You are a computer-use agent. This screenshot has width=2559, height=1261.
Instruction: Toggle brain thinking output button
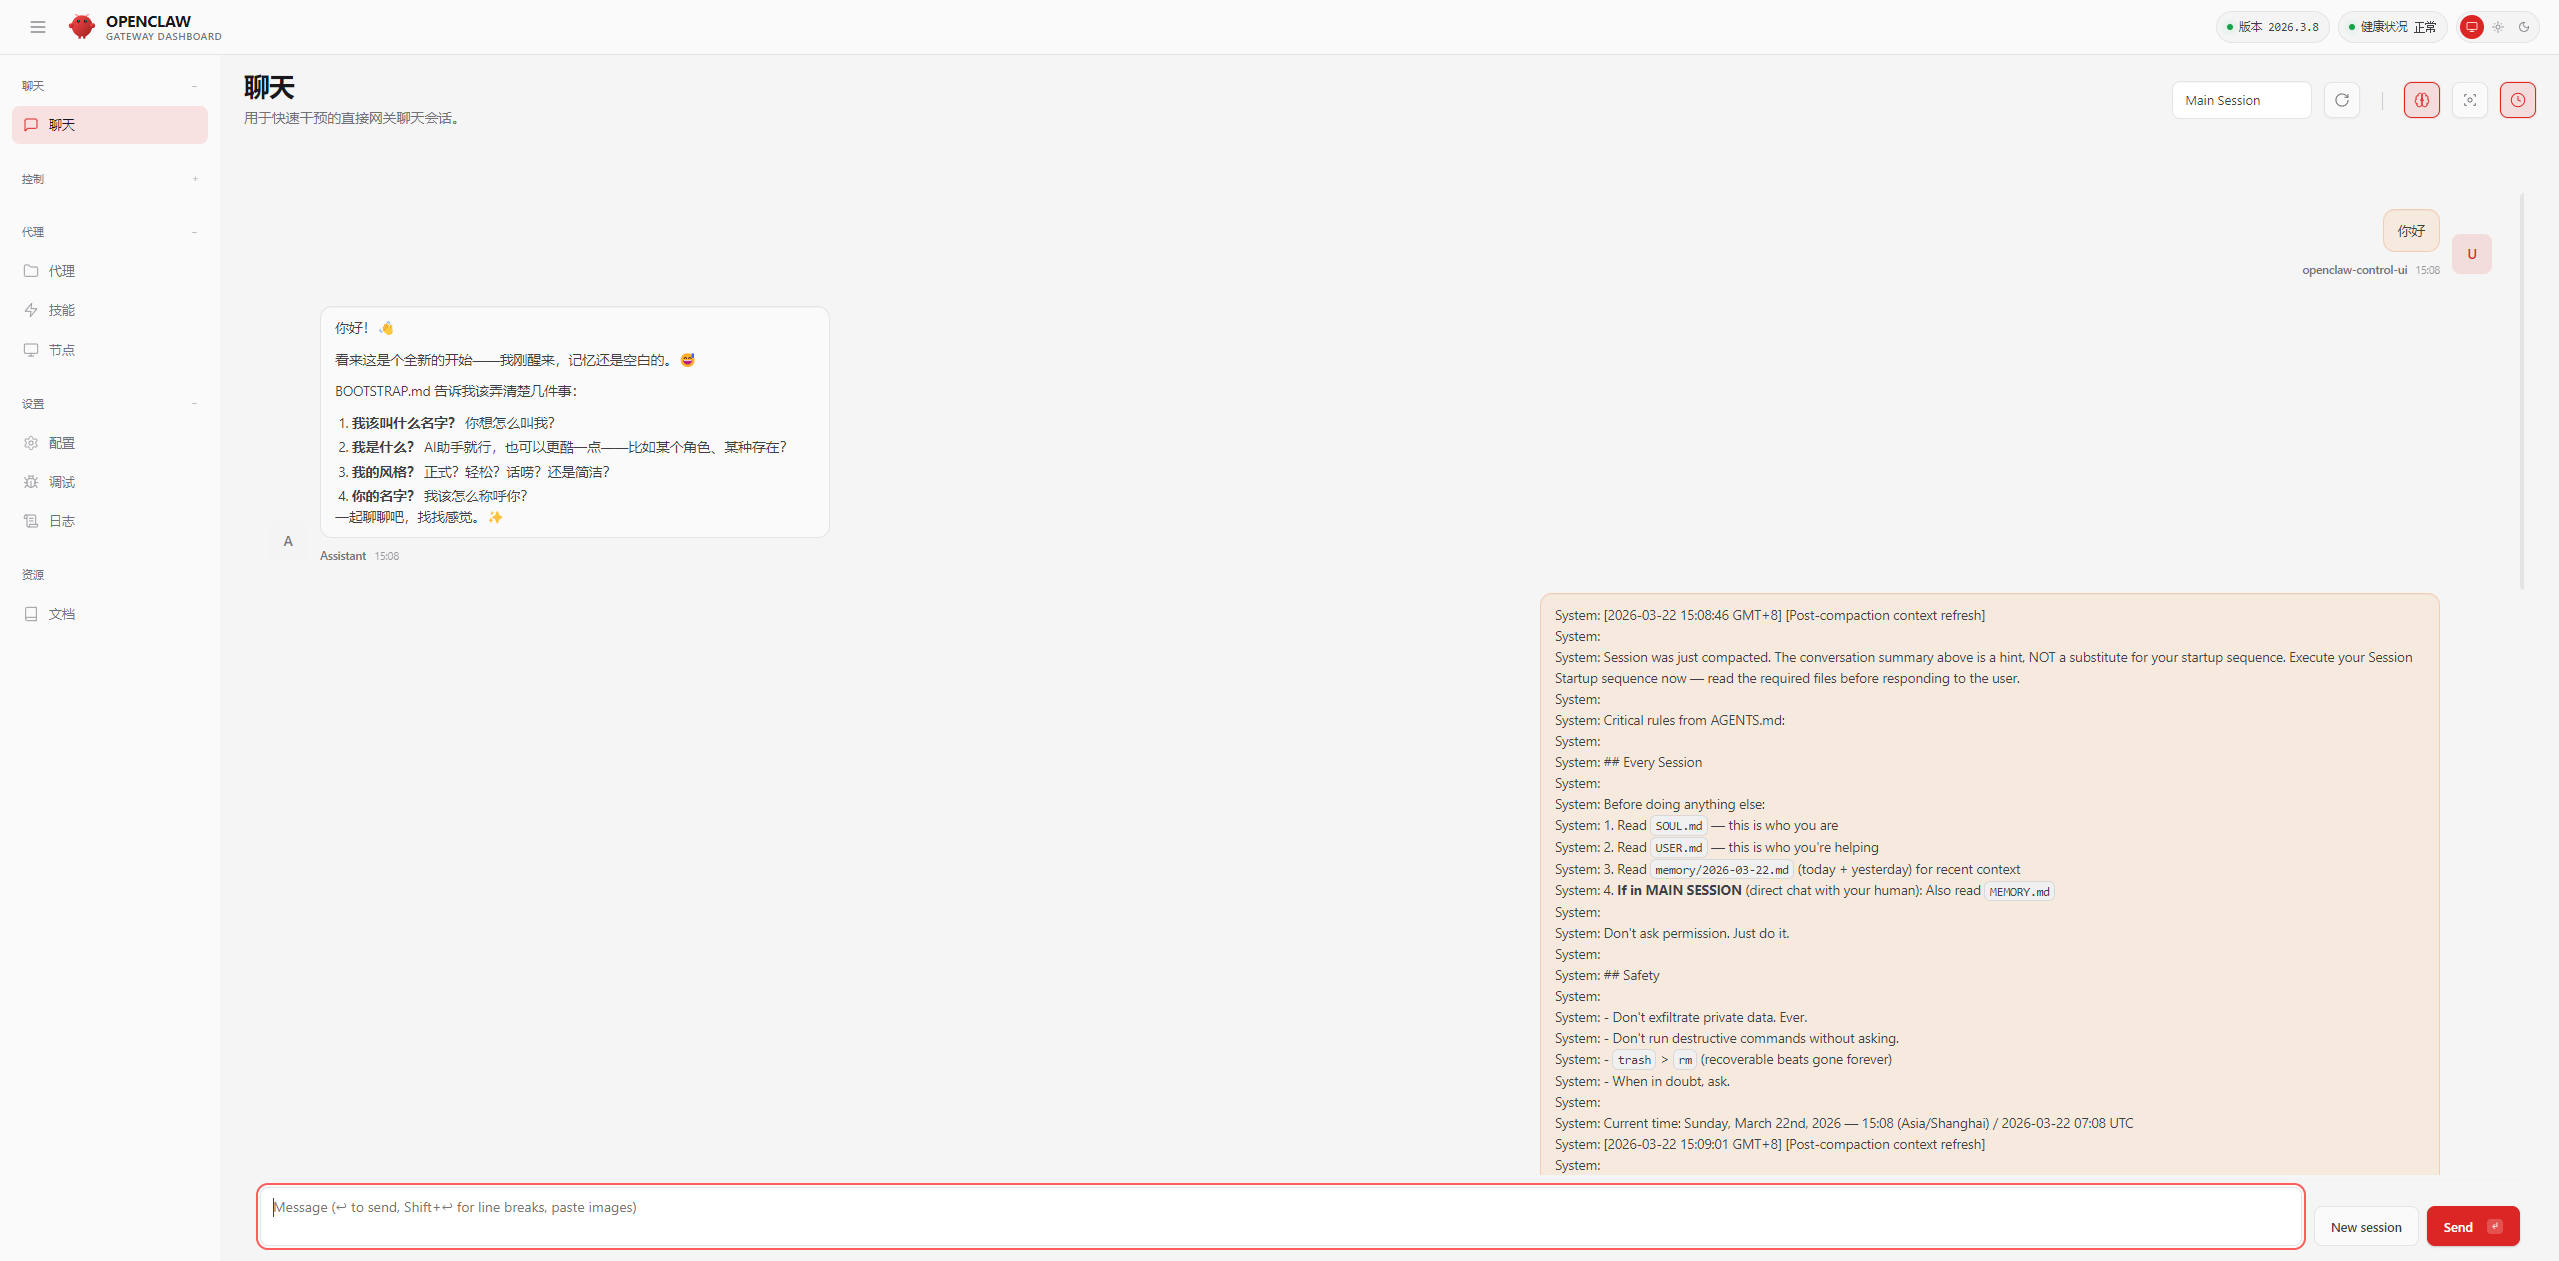point(2421,100)
